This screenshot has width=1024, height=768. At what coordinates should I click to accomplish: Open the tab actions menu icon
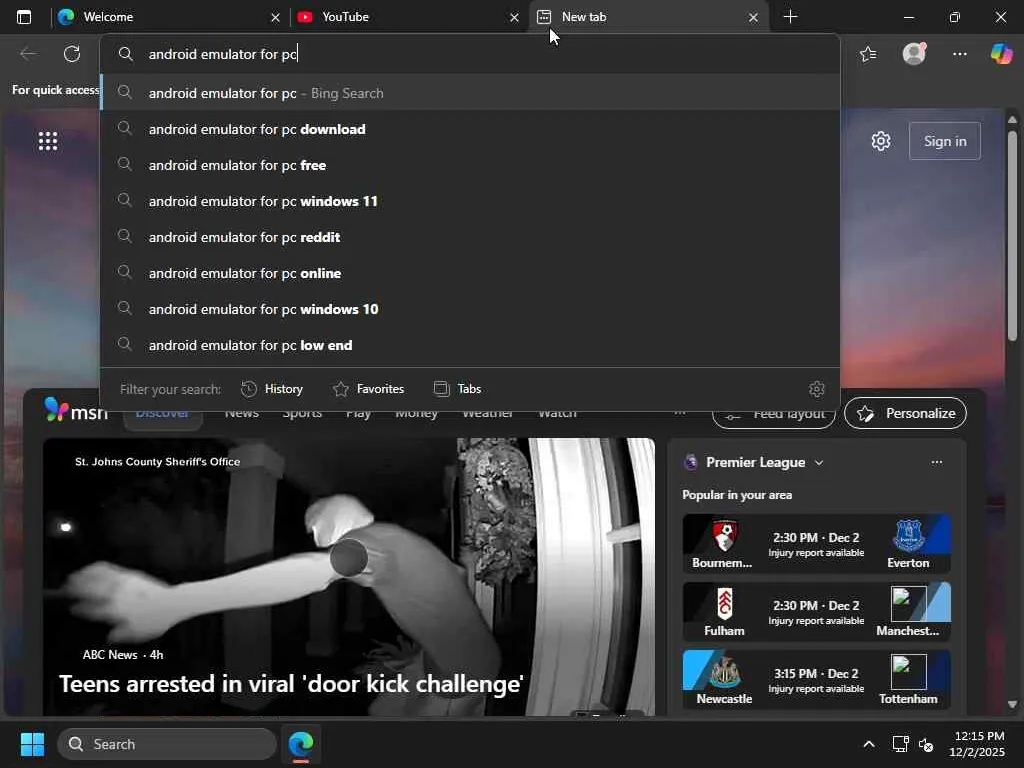click(x=24, y=17)
